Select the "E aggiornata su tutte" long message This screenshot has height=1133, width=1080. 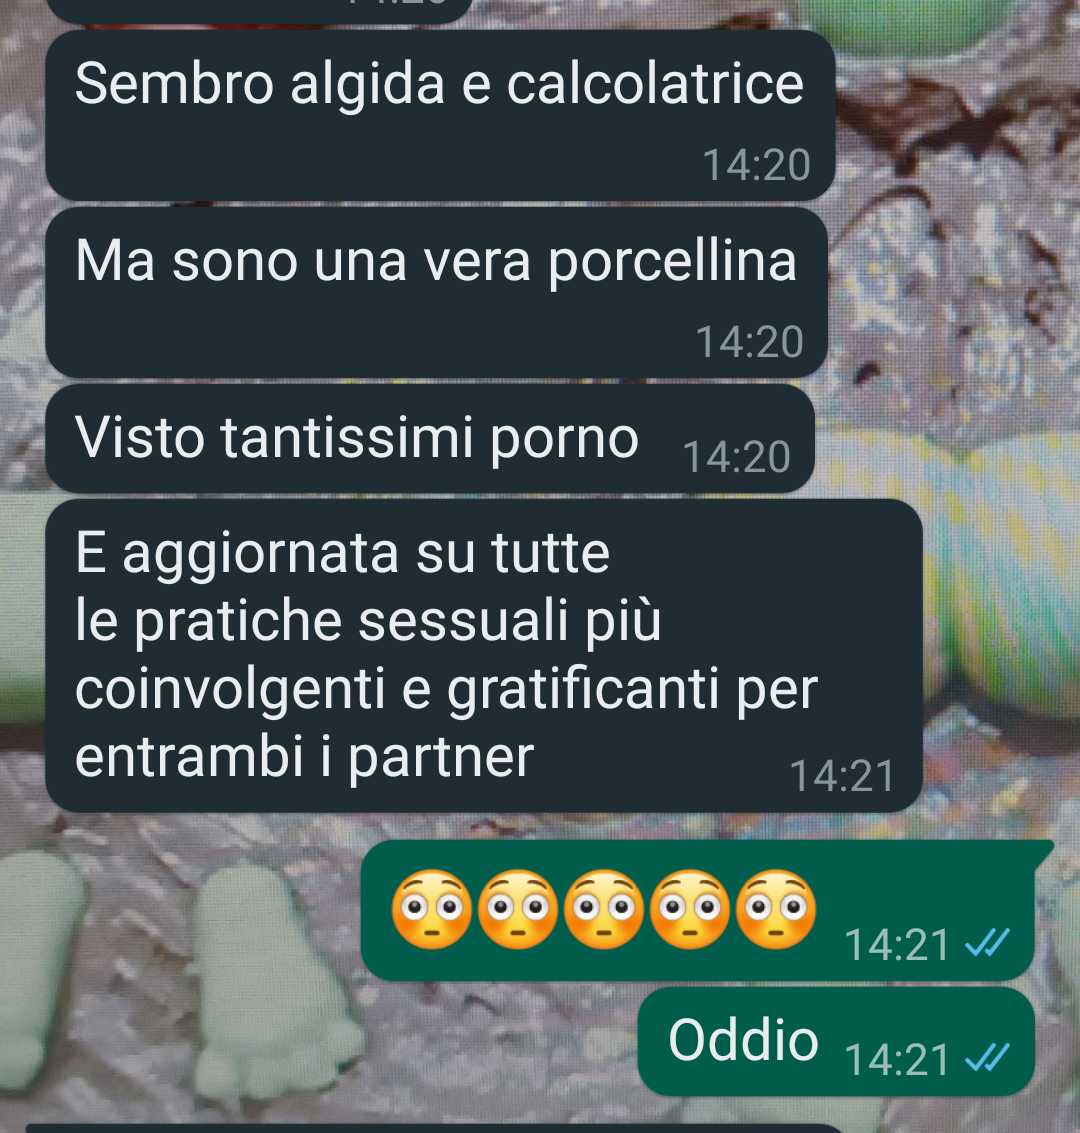[483, 655]
